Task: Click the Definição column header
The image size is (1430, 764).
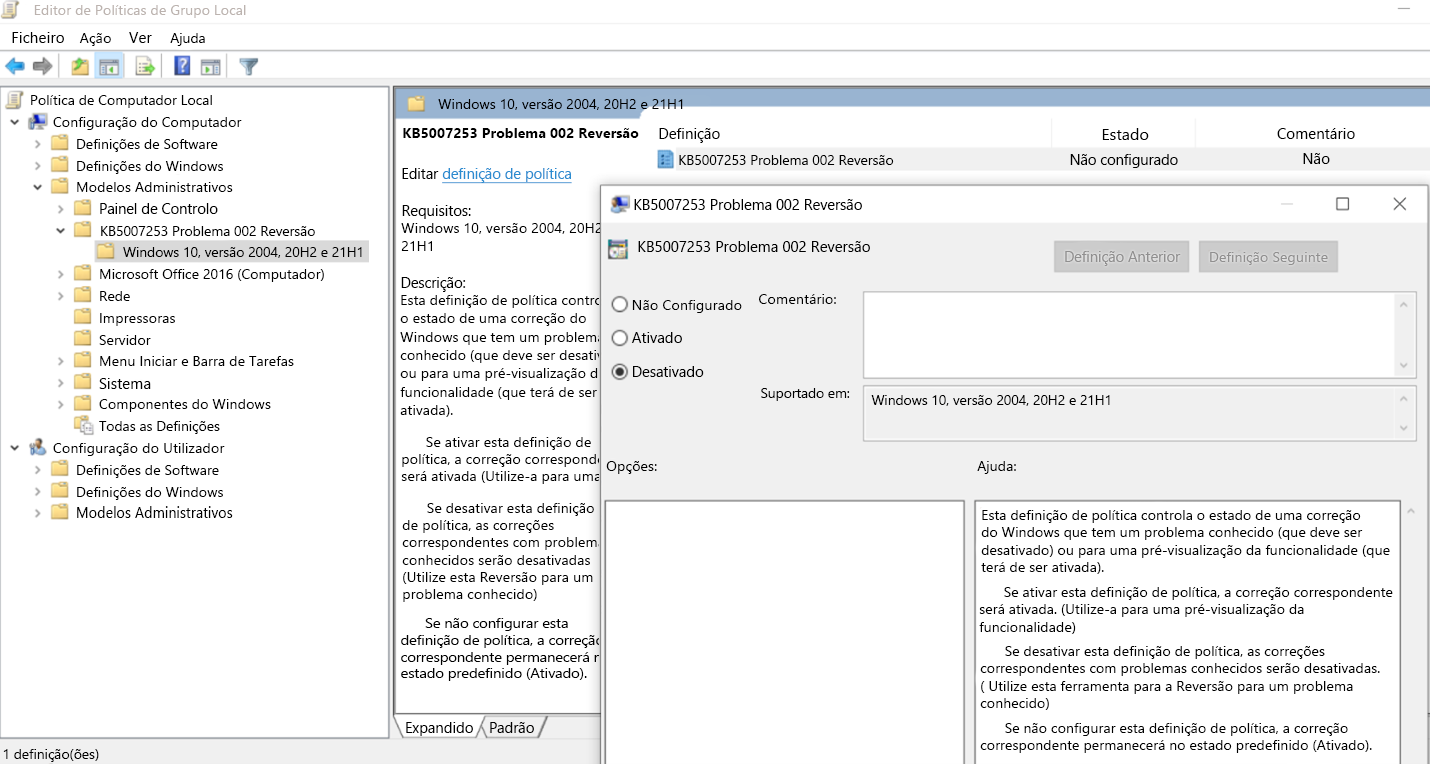Action: [x=689, y=134]
